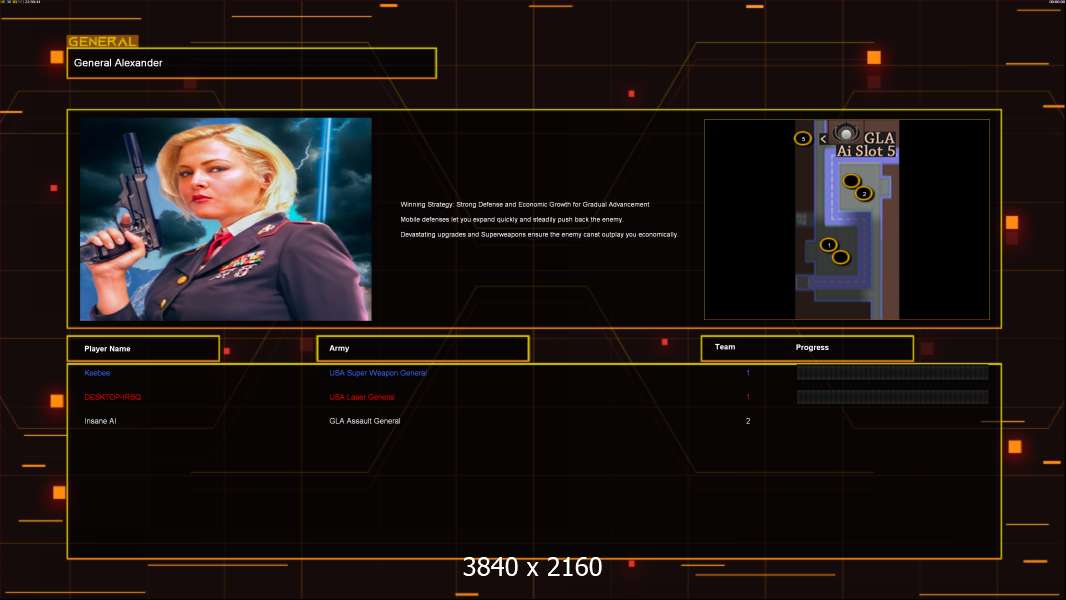Click start position marker 2 on the map
This screenshot has height=600, width=1066.
click(x=864, y=194)
